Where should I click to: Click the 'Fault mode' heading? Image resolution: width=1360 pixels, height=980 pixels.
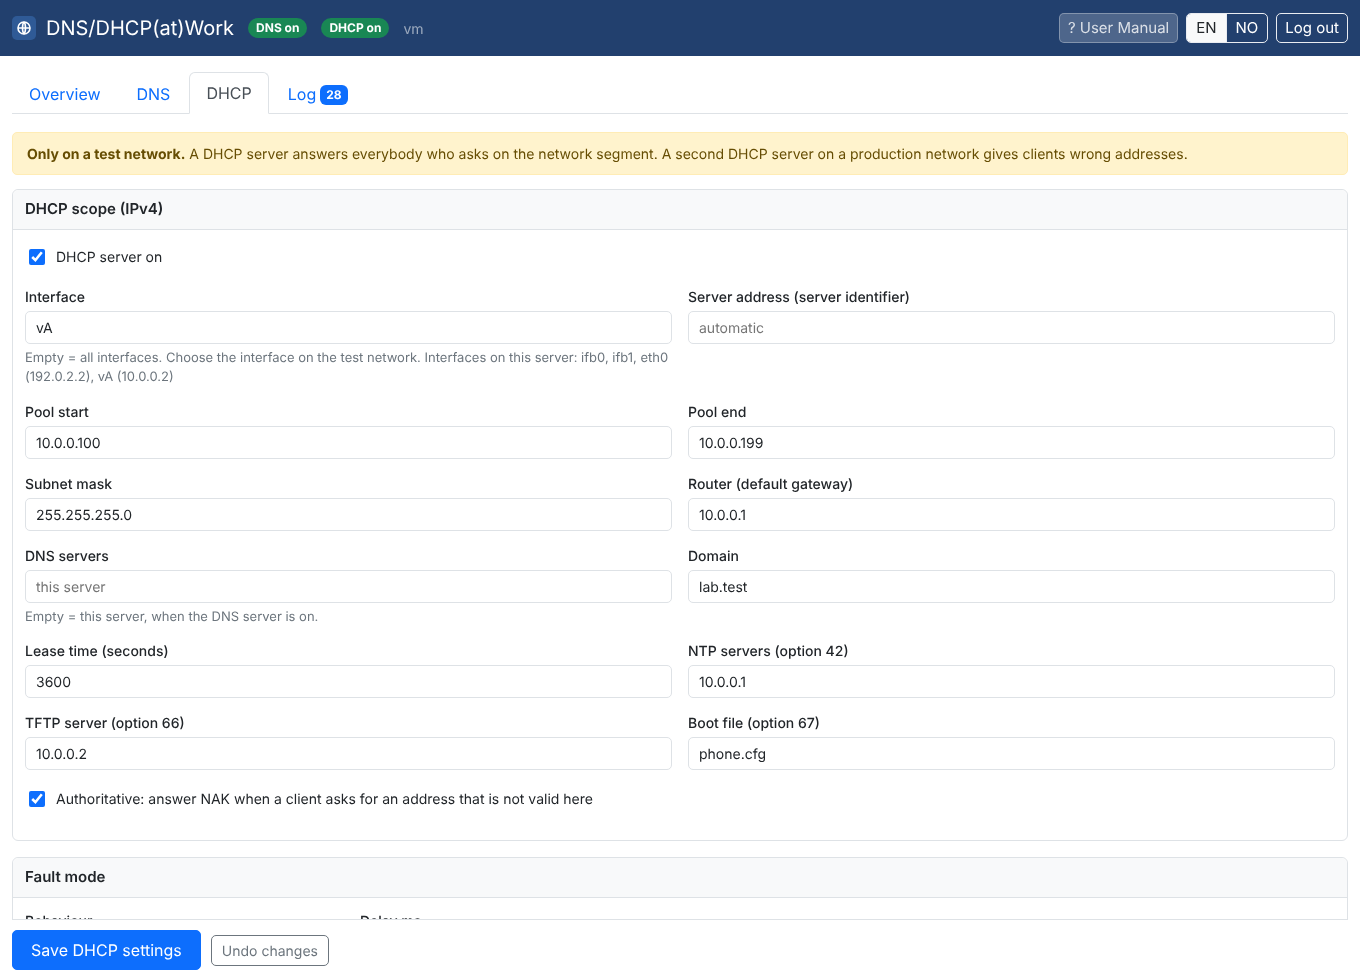click(65, 877)
